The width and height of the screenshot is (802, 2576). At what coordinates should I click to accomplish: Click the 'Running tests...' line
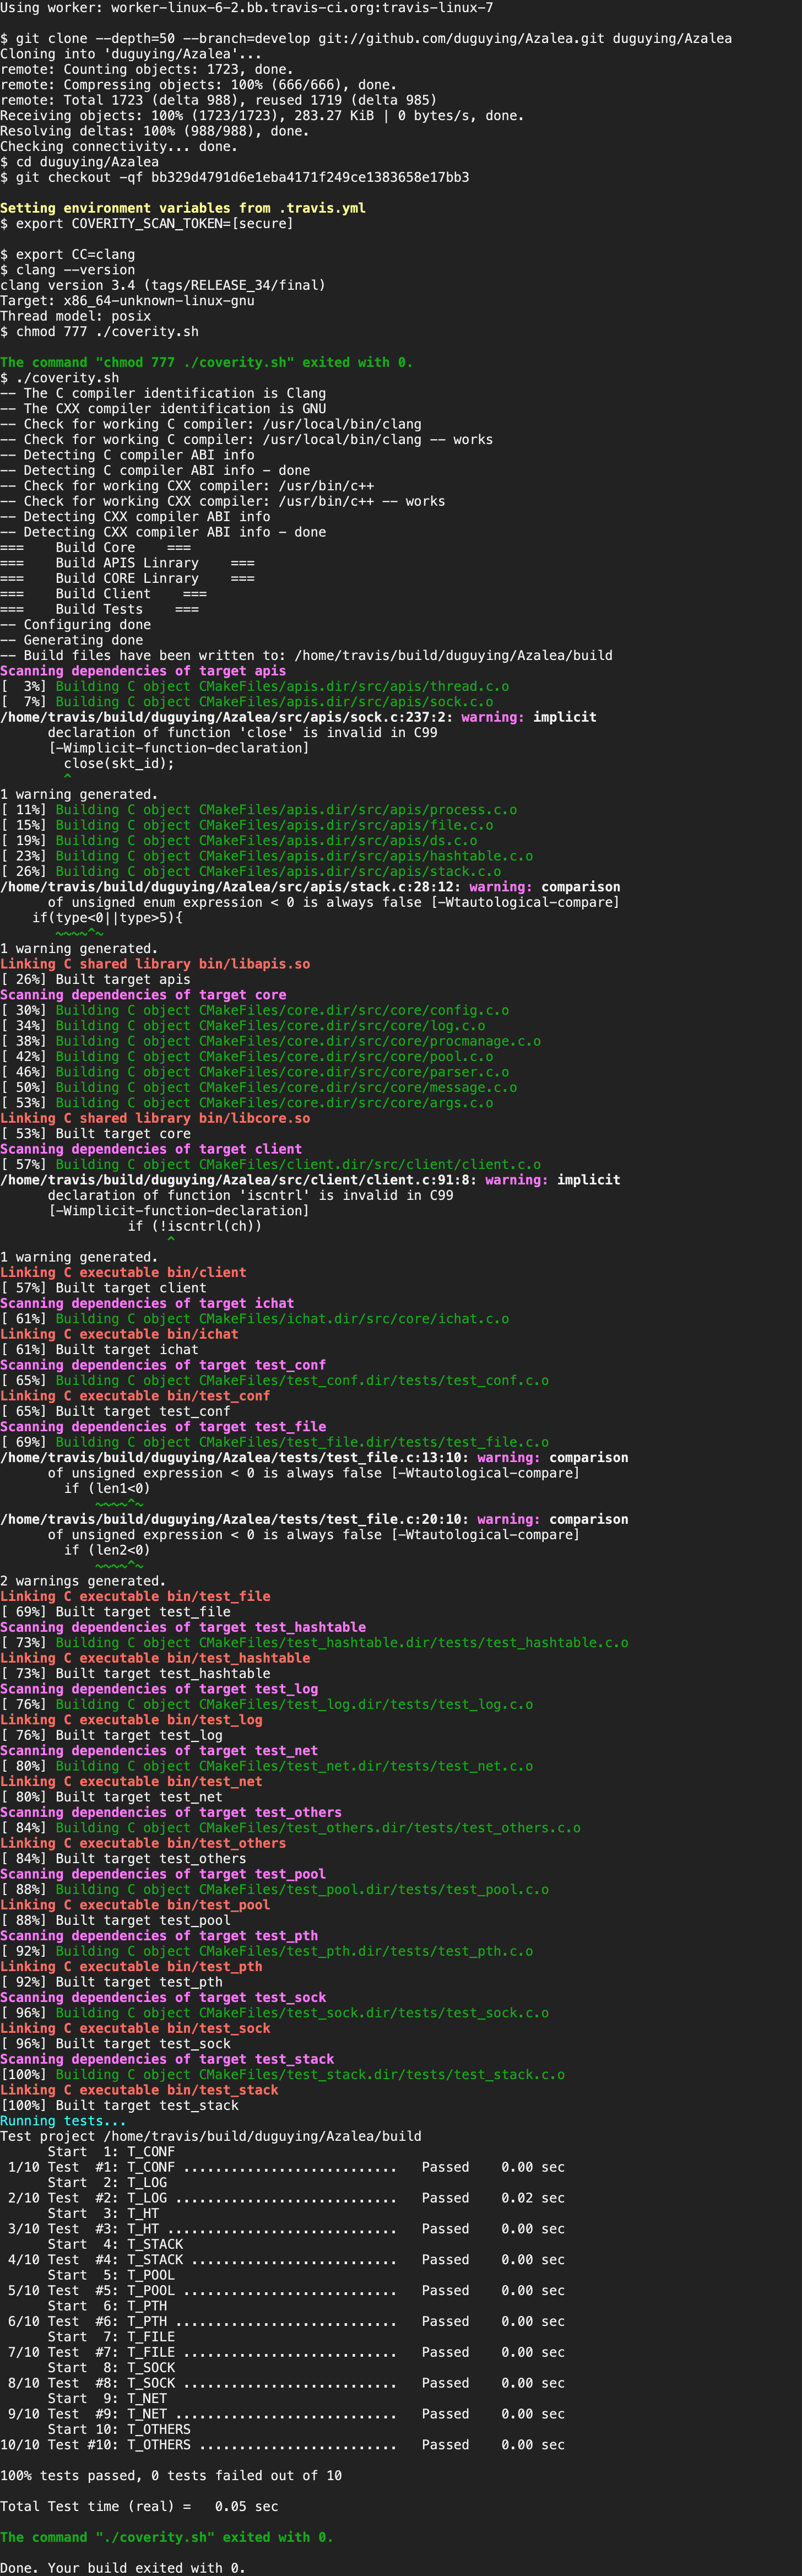pos(64,2121)
